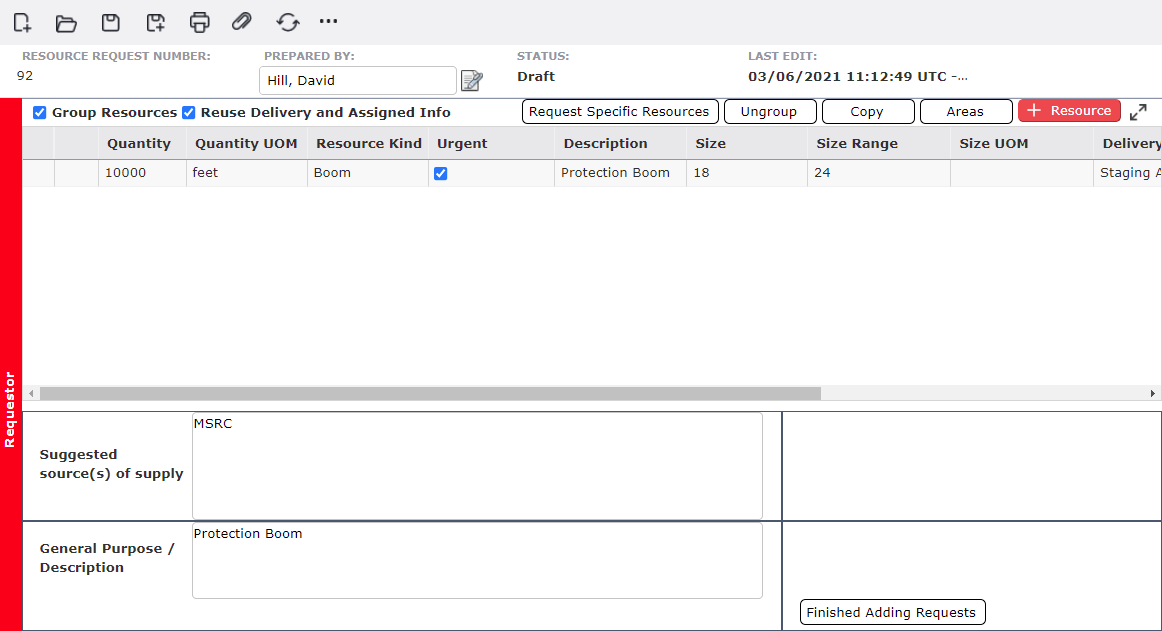
Task: Uncheck the Group Resources checkbox
Action: (39, 112)
